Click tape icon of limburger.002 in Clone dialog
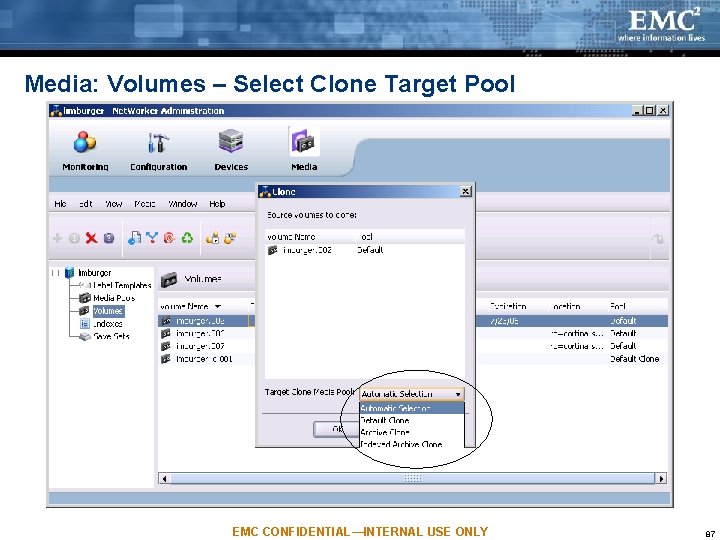The width and height of the screenshot is (720, 540). pyautogui.click(x=273, y=250)
